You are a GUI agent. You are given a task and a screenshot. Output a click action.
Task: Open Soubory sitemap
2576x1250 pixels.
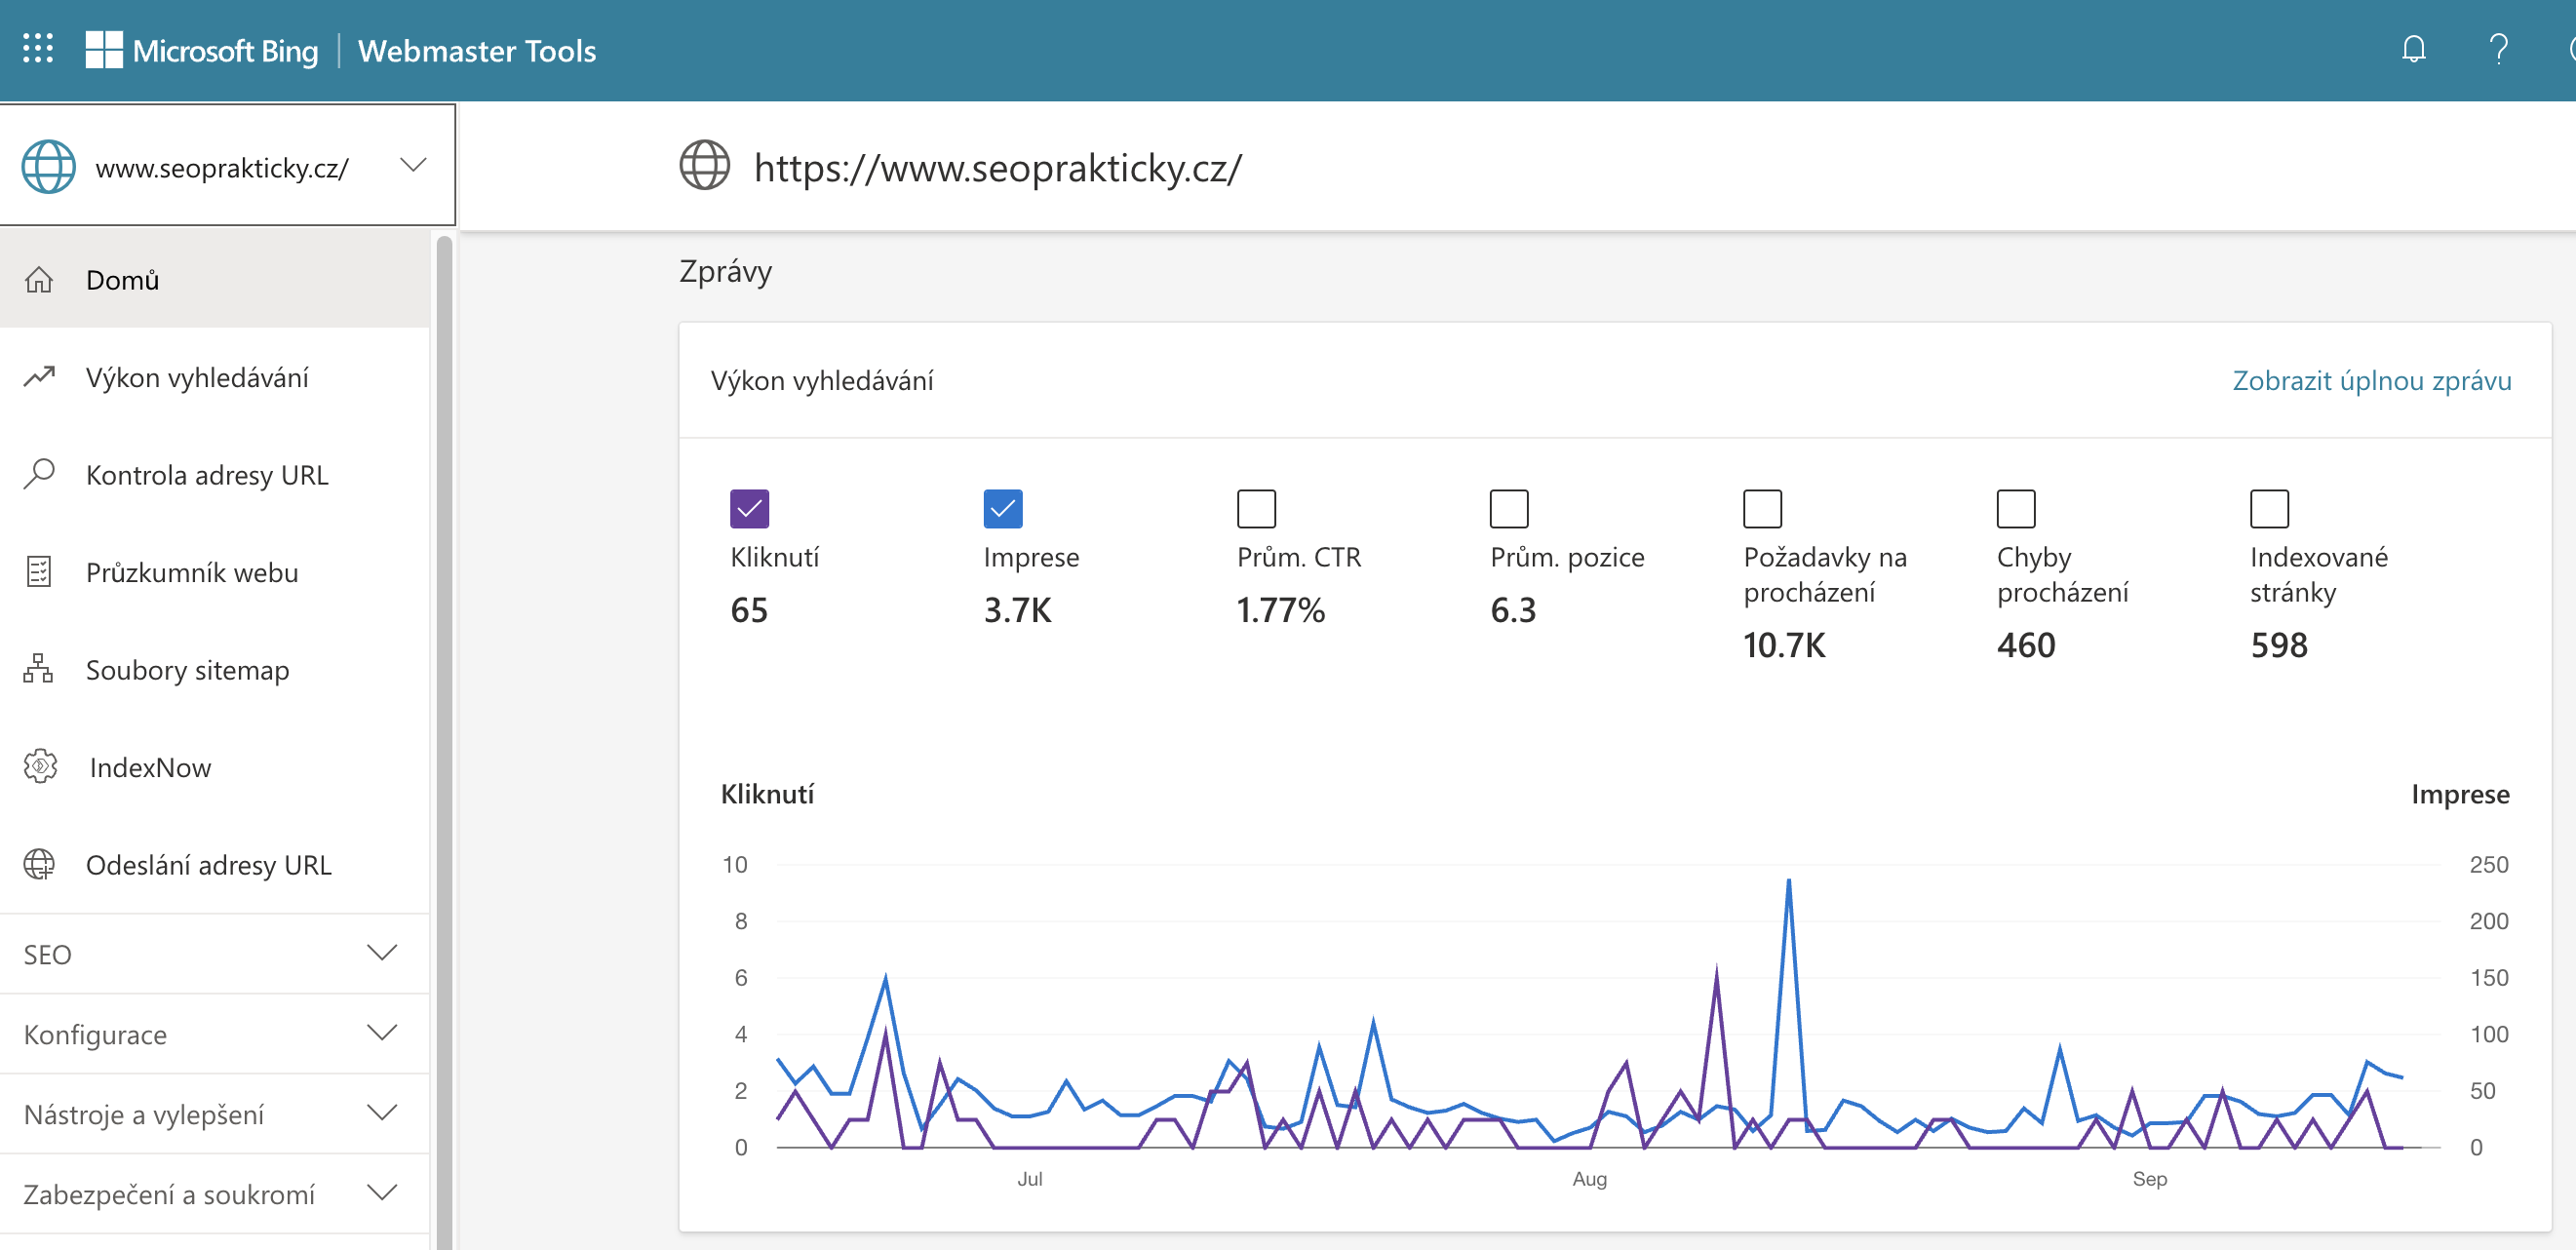tap(214, 669)
